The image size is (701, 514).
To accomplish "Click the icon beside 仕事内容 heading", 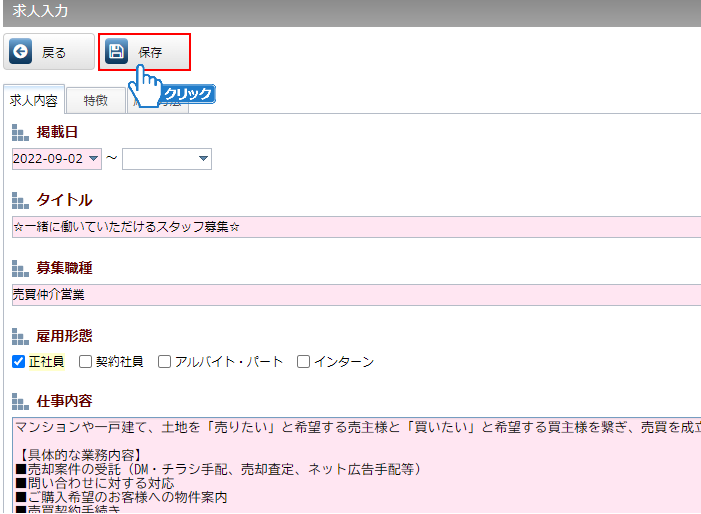I will 21,401.
